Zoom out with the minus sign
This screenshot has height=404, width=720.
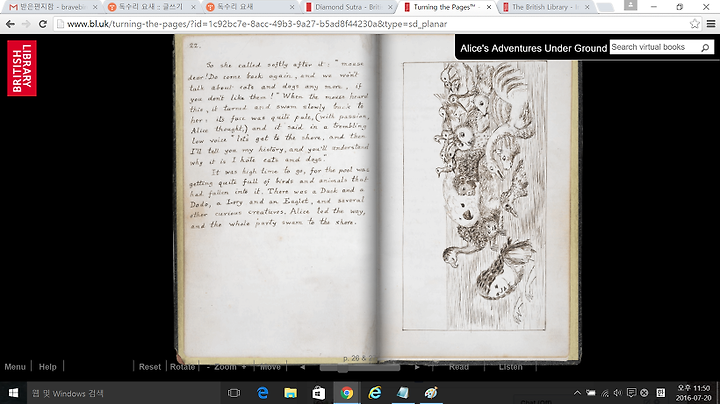point(208,367)
